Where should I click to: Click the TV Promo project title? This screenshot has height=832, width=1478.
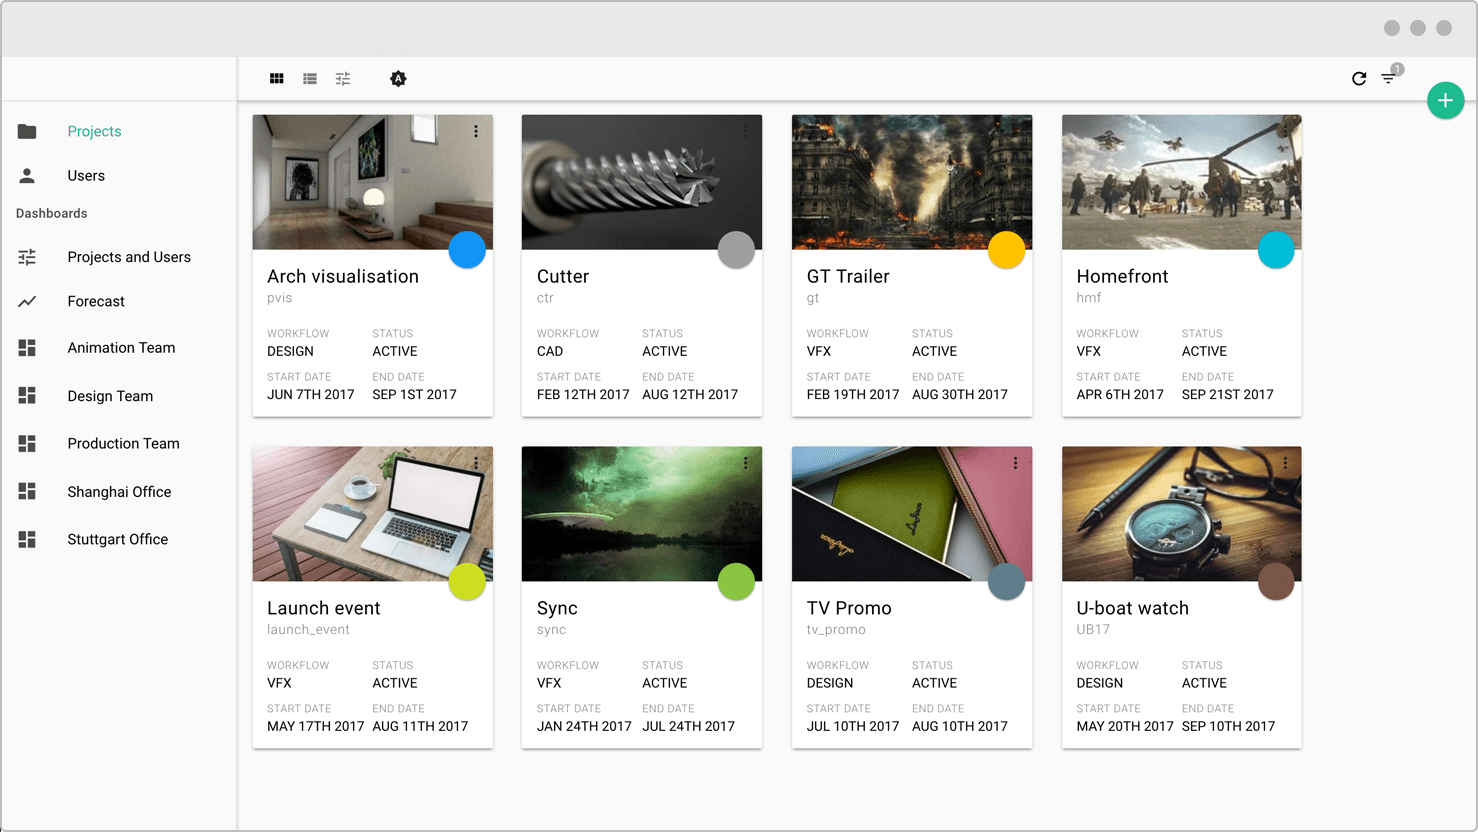[849, 608]
